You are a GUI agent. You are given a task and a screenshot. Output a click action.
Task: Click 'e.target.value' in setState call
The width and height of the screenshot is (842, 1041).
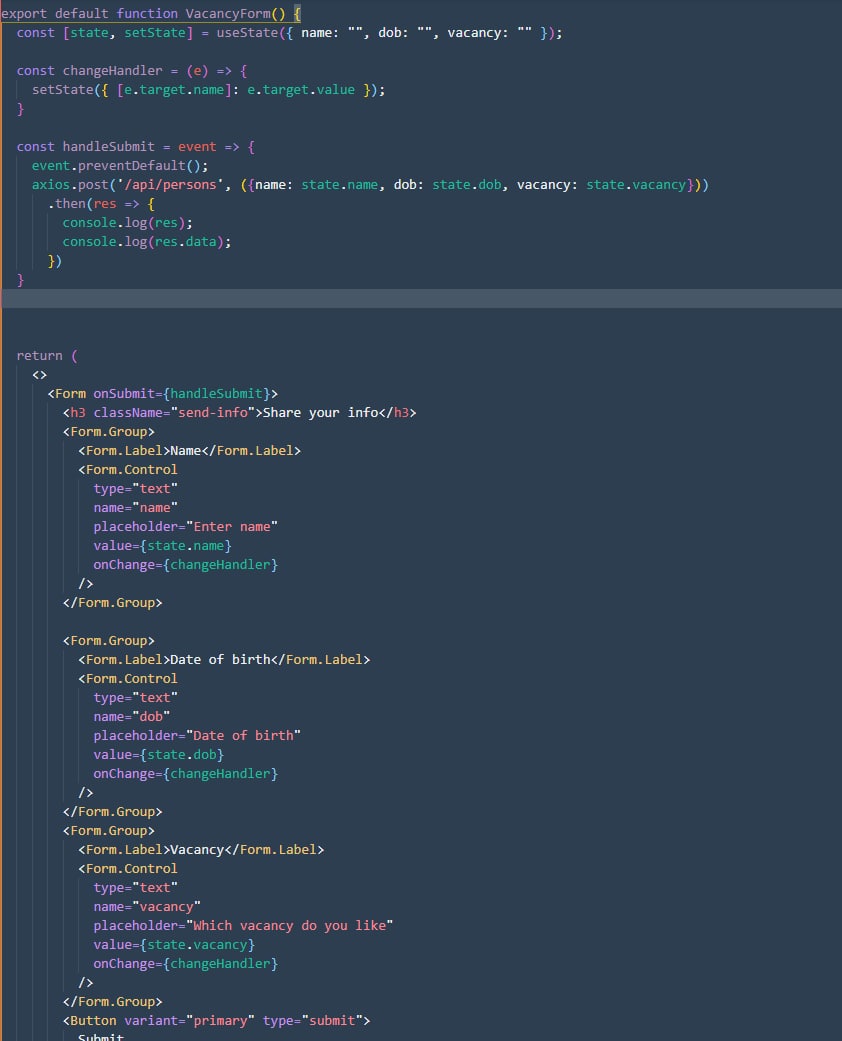[301, 90]
